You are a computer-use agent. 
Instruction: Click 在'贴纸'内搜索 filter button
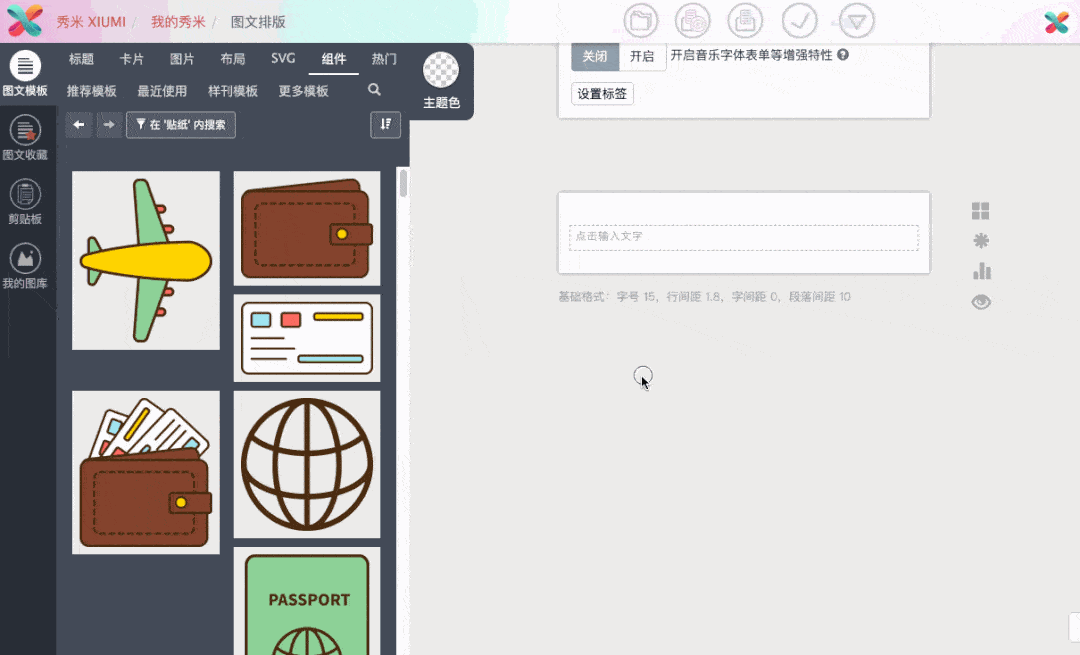click(180, 125)
